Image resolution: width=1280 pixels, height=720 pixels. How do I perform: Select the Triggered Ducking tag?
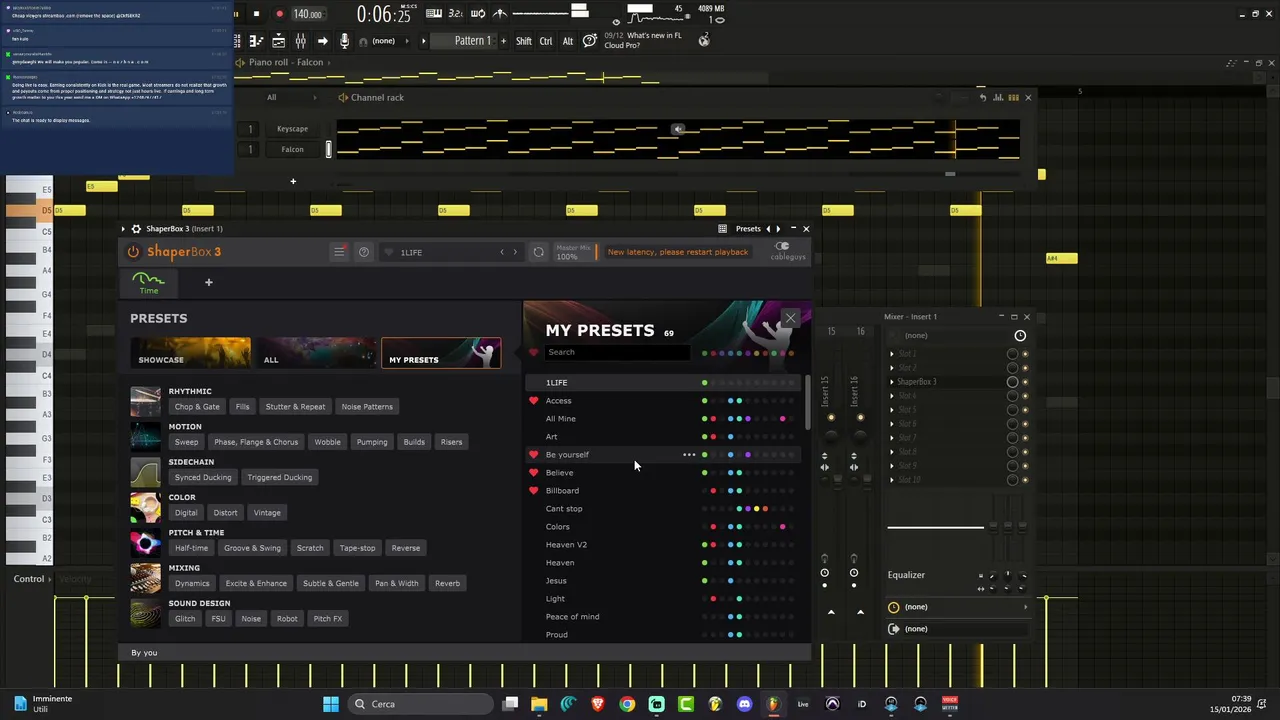pos(280,477)
